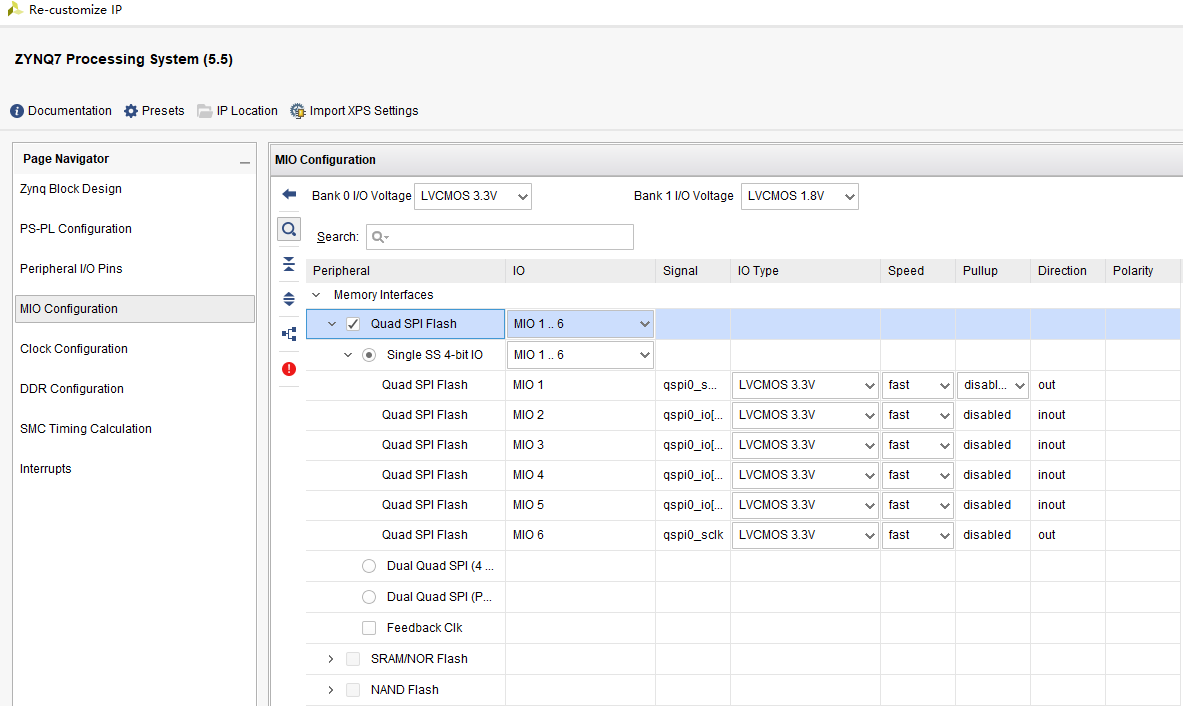The image size is (1183, 706).
Task: Click the Speed column header
Action: pos(917,271)
